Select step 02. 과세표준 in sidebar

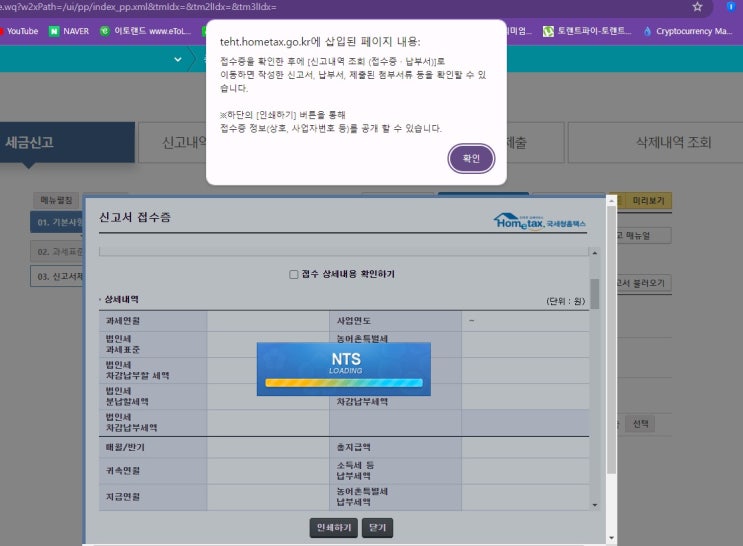pos(57,252)
